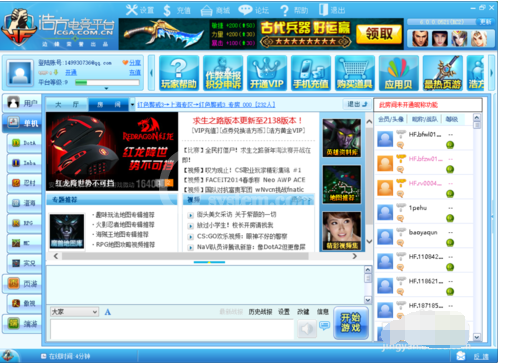Switch to the 大厅 lobby tab
This screenshot has width=511, height=363.
67,105
